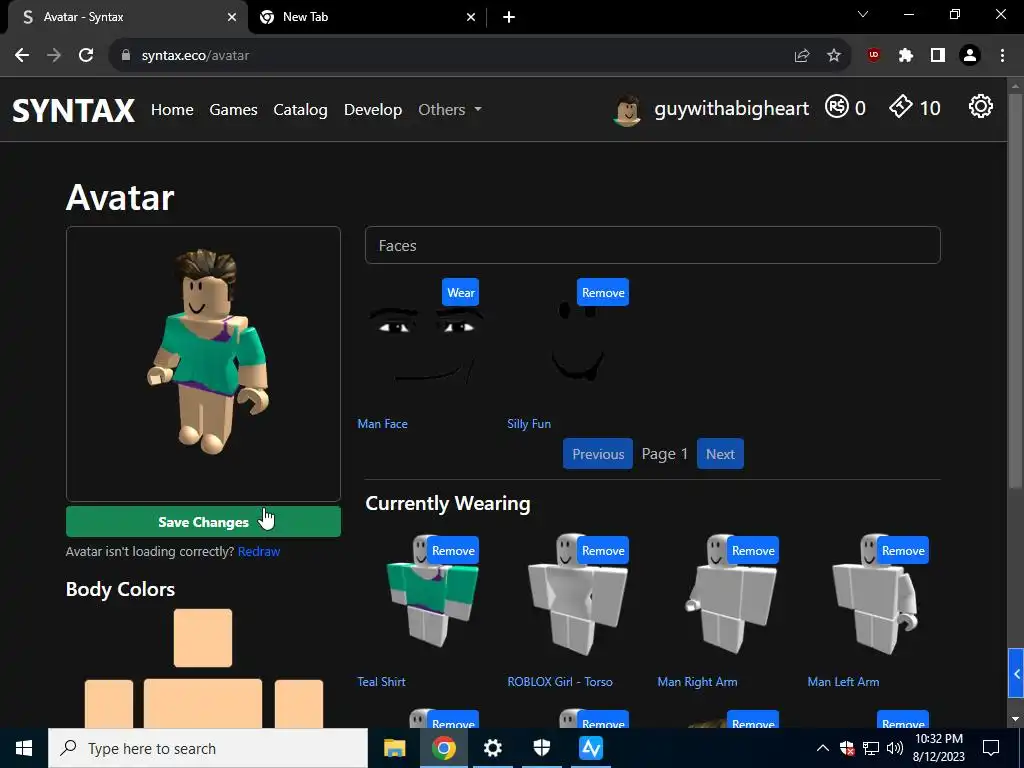Open the Games page

pos(233,109)
